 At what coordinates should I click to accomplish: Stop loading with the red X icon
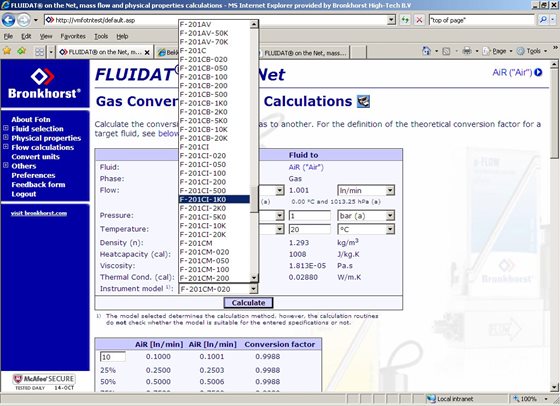point(419,20)
